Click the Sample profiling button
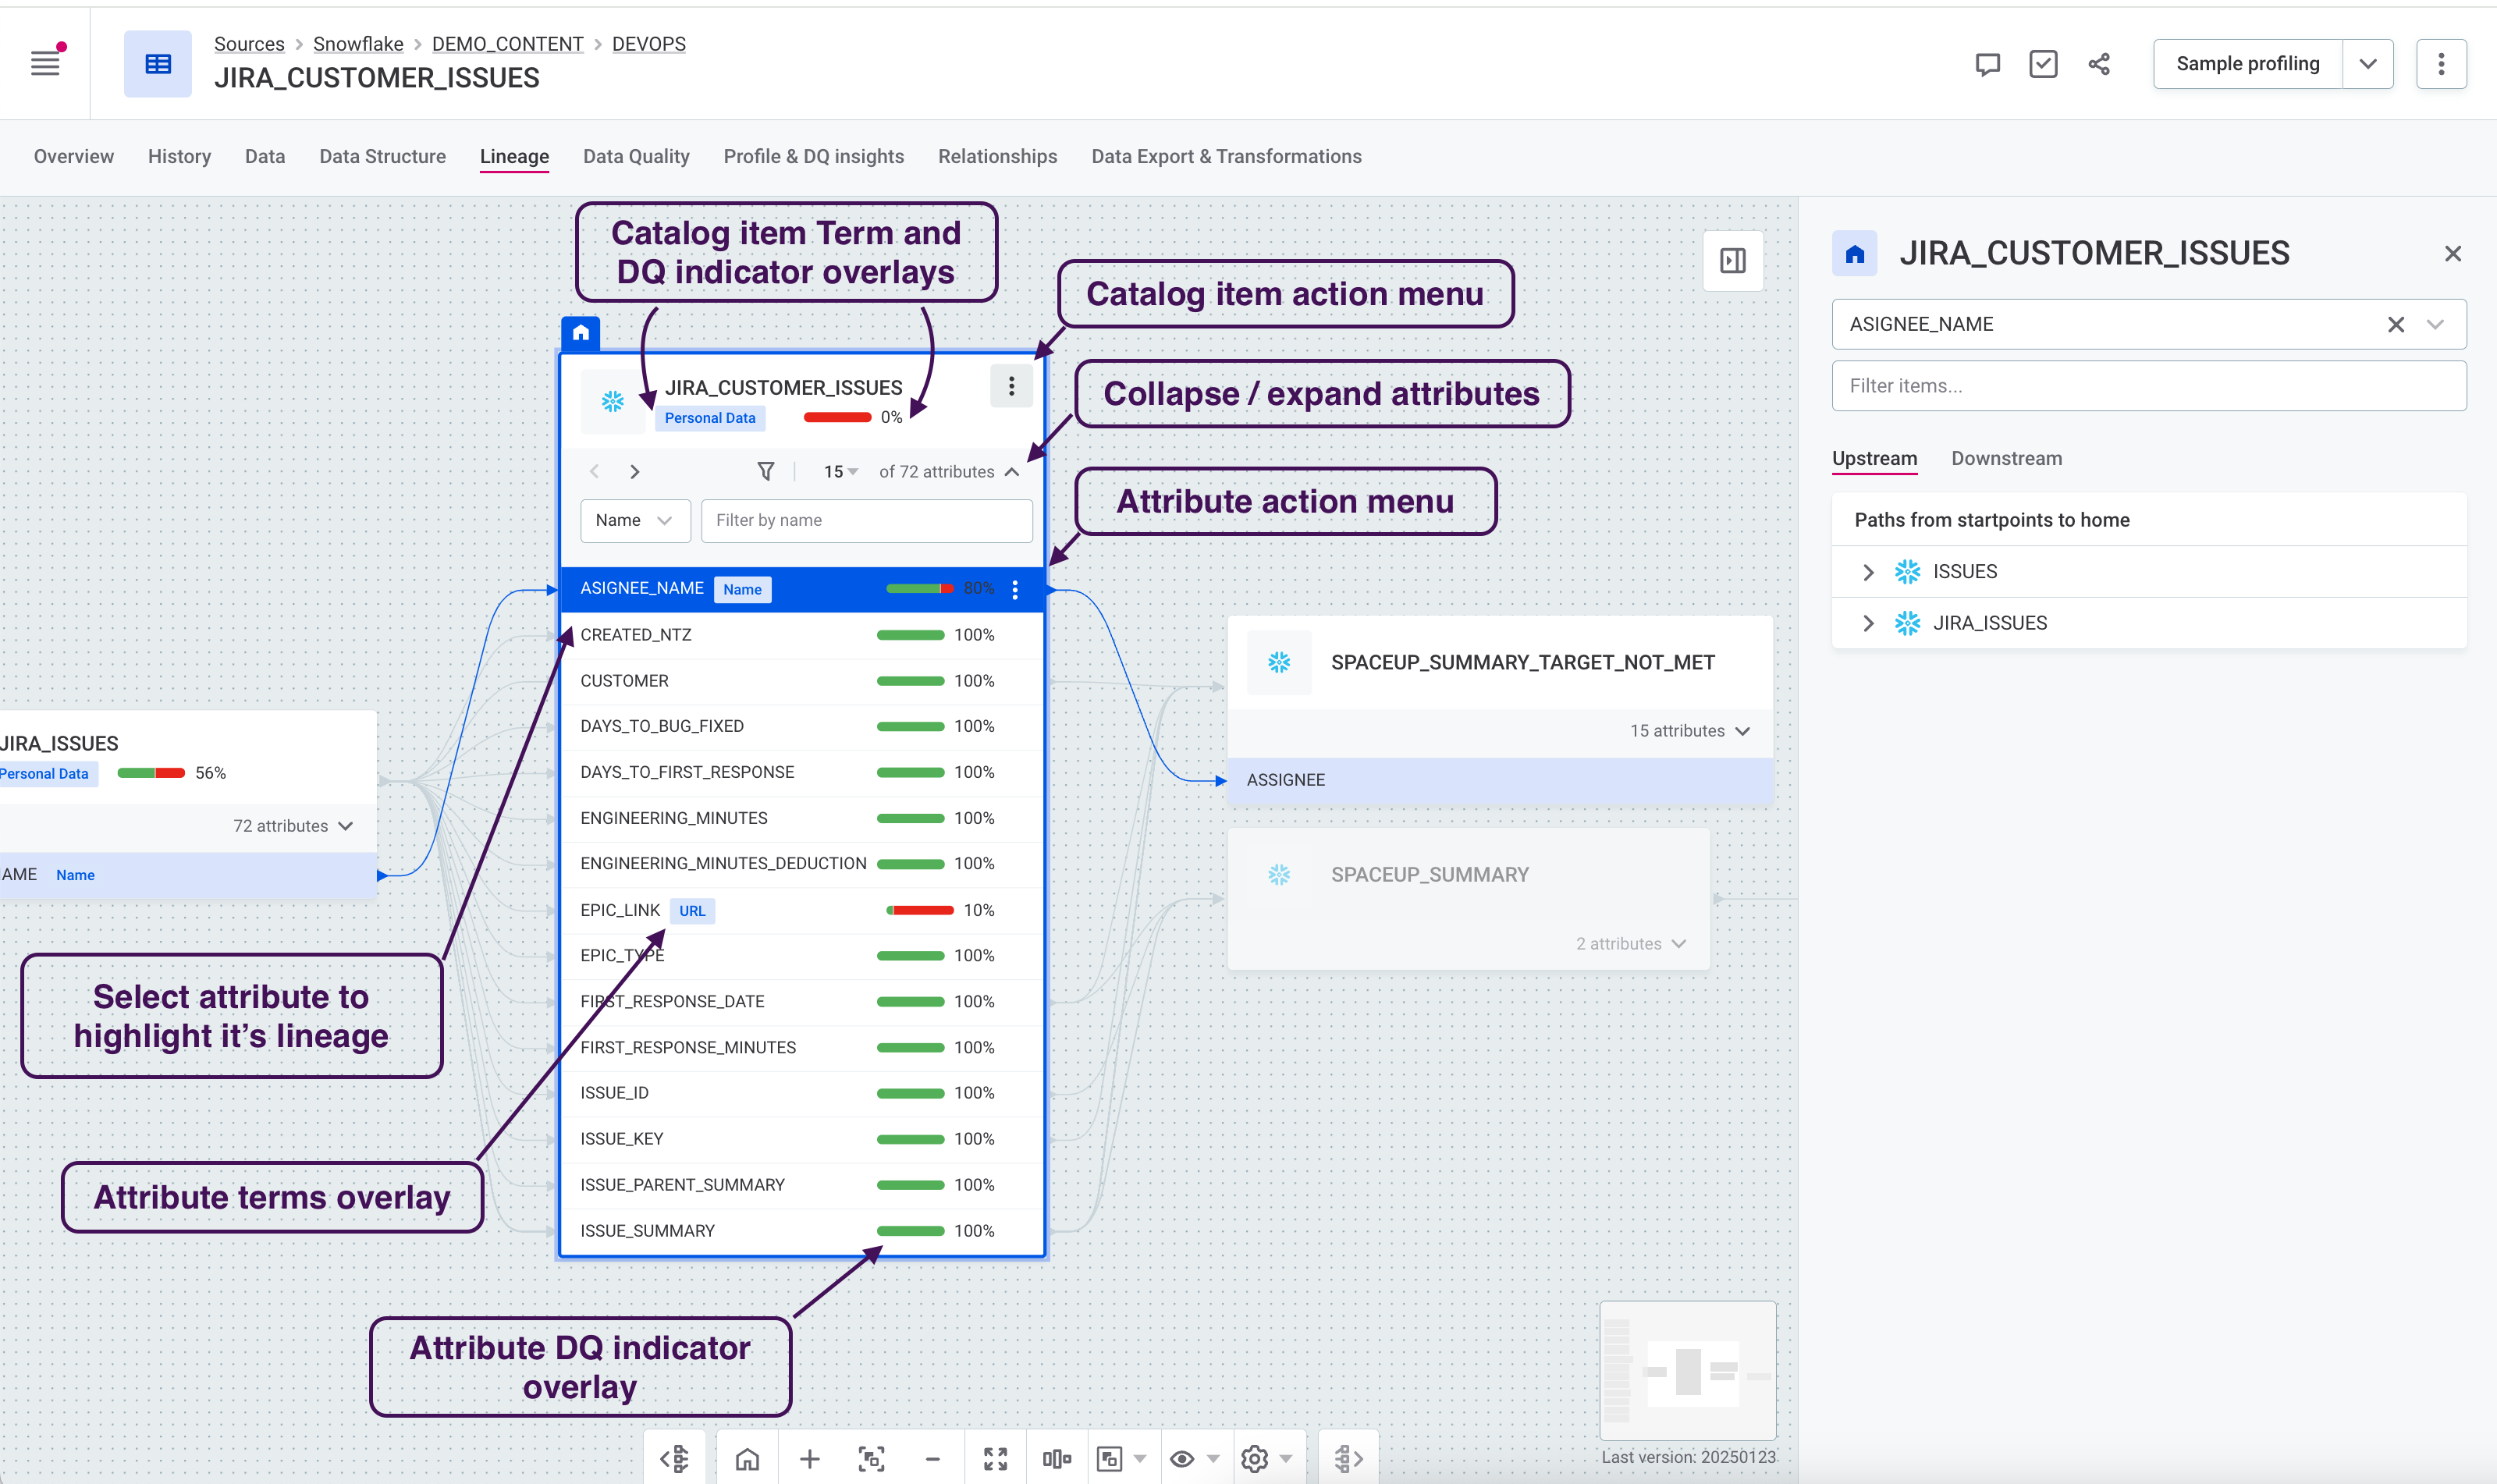This screenshot has height=1484, width=2497. coord(2247,64)
